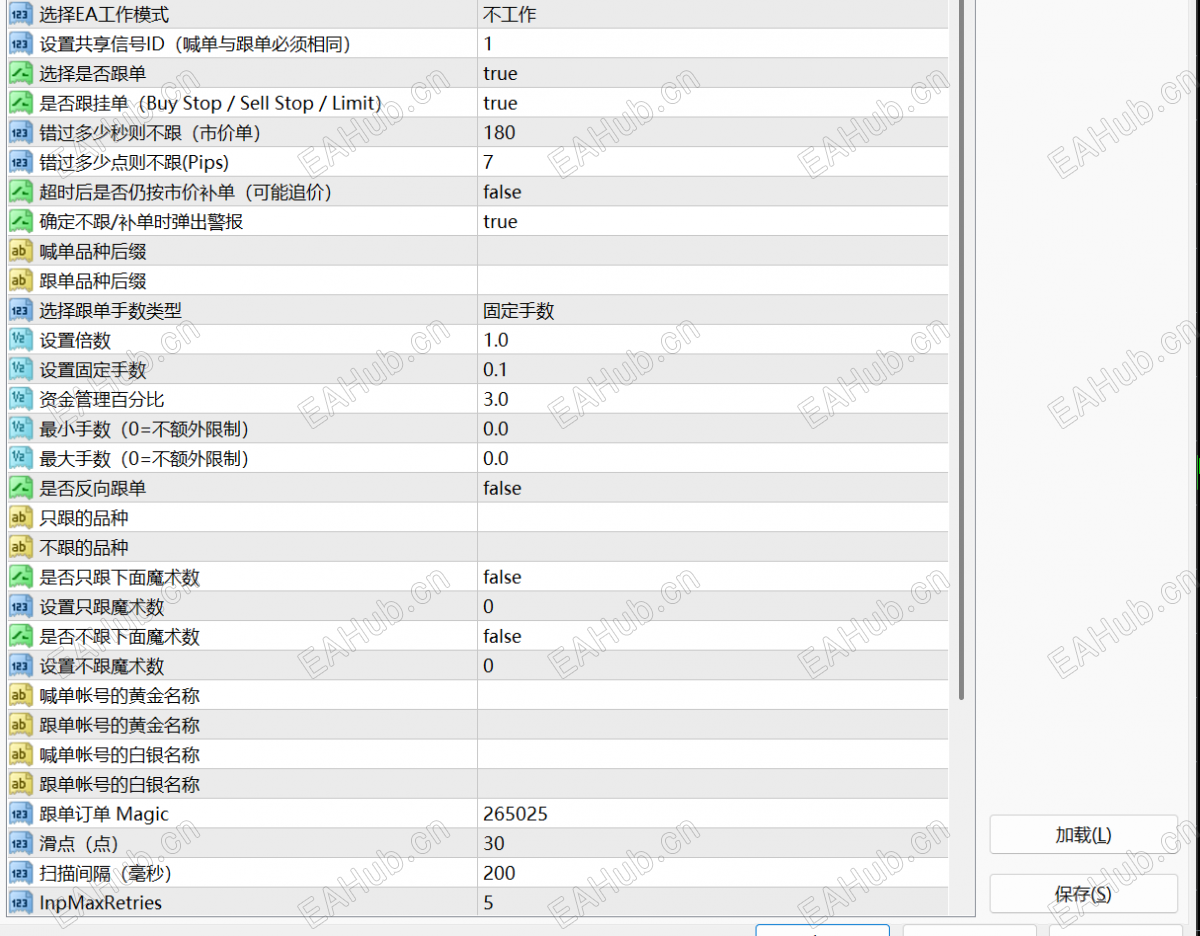Open the 选择跟单手数类型 dropdown showing 固定手数
The width and height of the screenshot is (1200, 936).
pos(712,310)
